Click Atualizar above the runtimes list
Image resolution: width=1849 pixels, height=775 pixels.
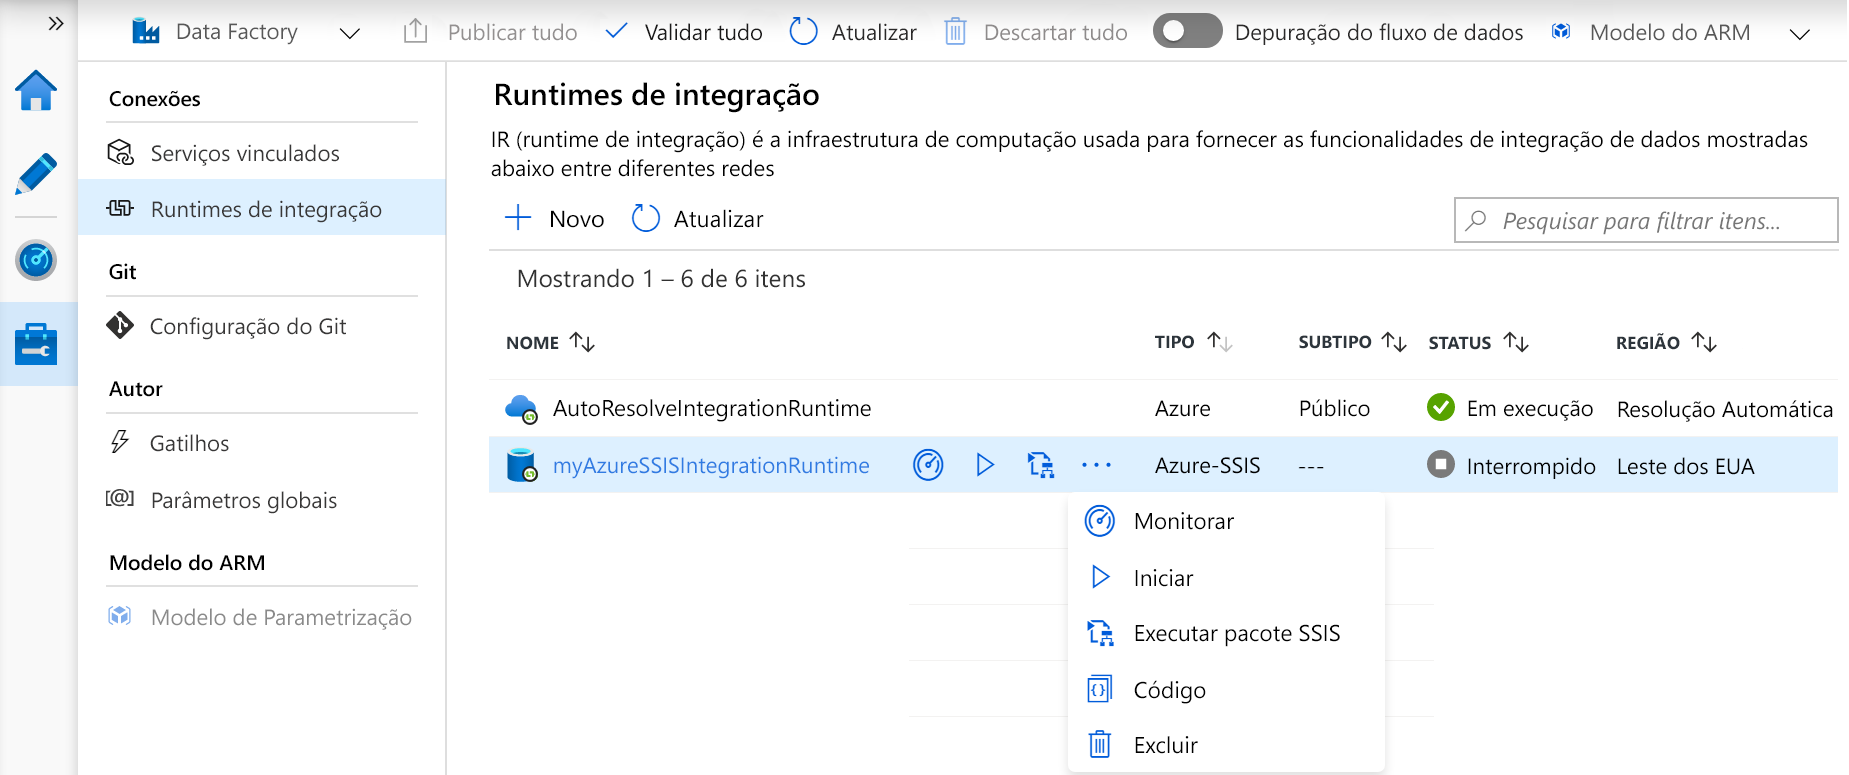click(698, 219)
